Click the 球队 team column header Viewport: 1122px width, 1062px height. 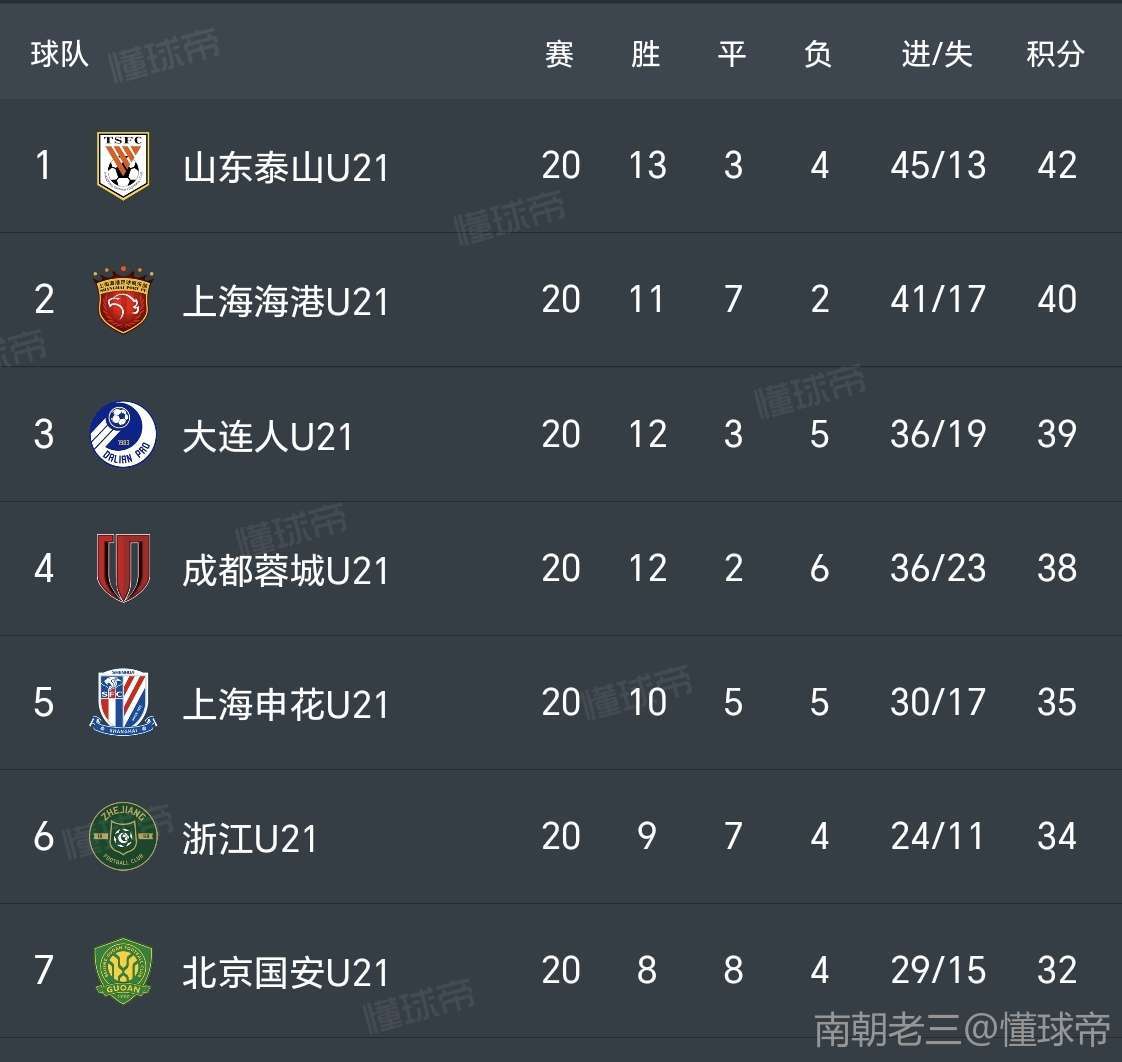tap(59, 54)
